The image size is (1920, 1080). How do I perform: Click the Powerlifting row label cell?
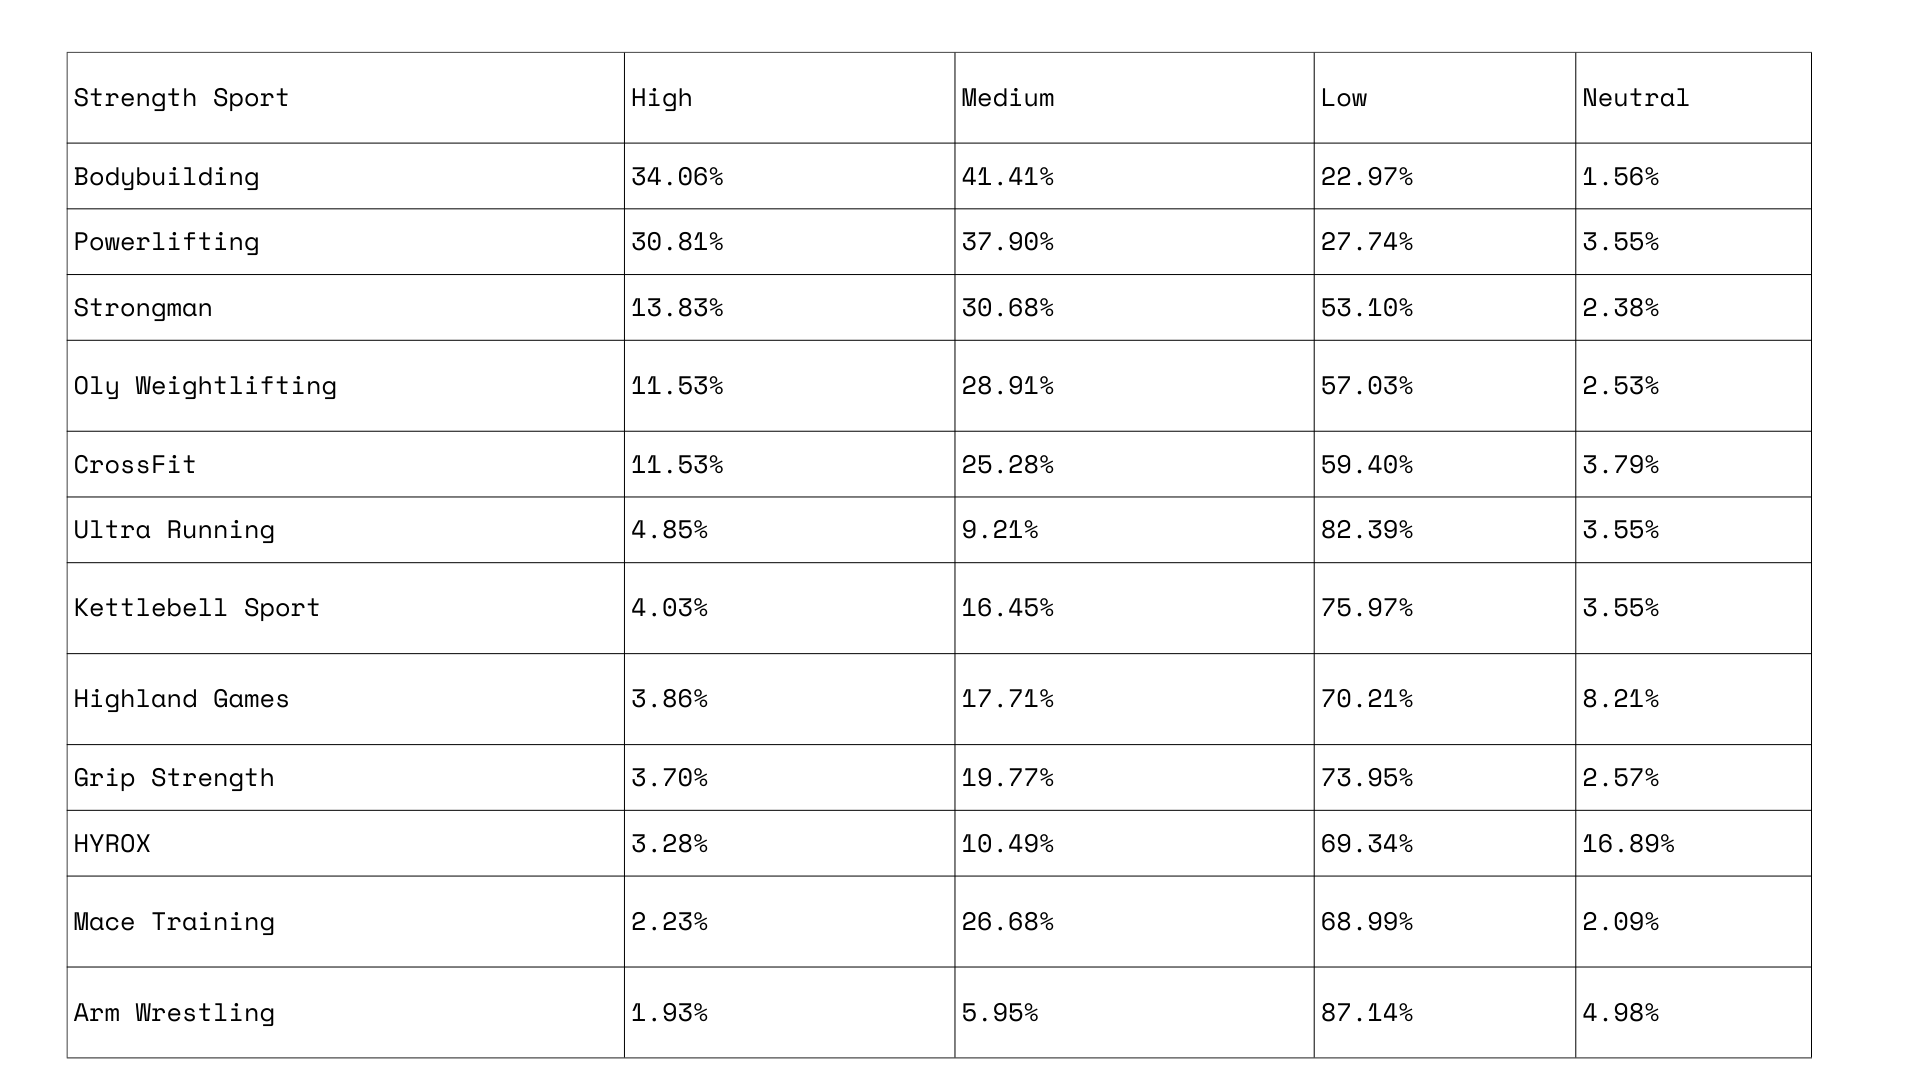(x=166, y=242)
